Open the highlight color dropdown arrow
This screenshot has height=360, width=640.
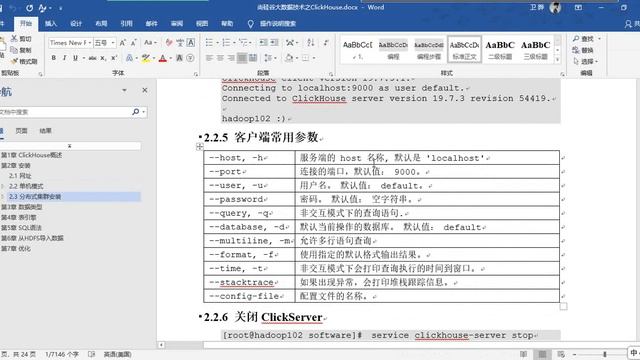(x=154, y=58)
